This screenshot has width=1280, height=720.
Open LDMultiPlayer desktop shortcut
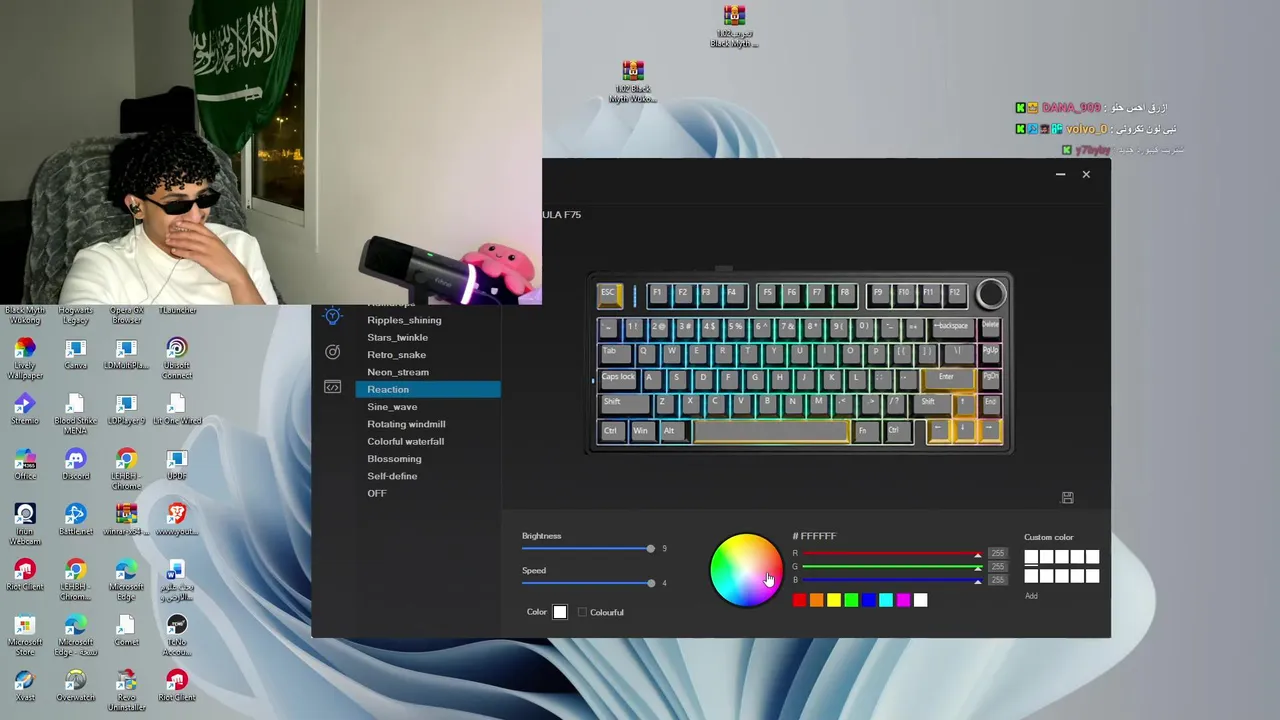[x=126, y=354]
